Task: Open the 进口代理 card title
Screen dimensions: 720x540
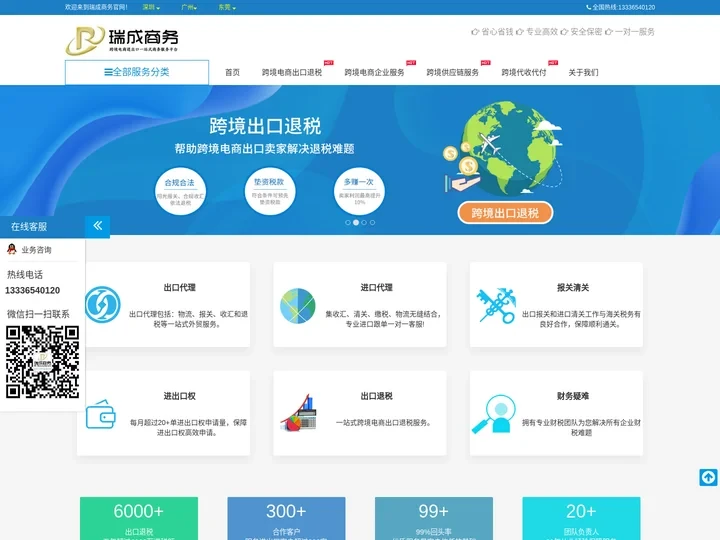Action: (x=377, y=287)
